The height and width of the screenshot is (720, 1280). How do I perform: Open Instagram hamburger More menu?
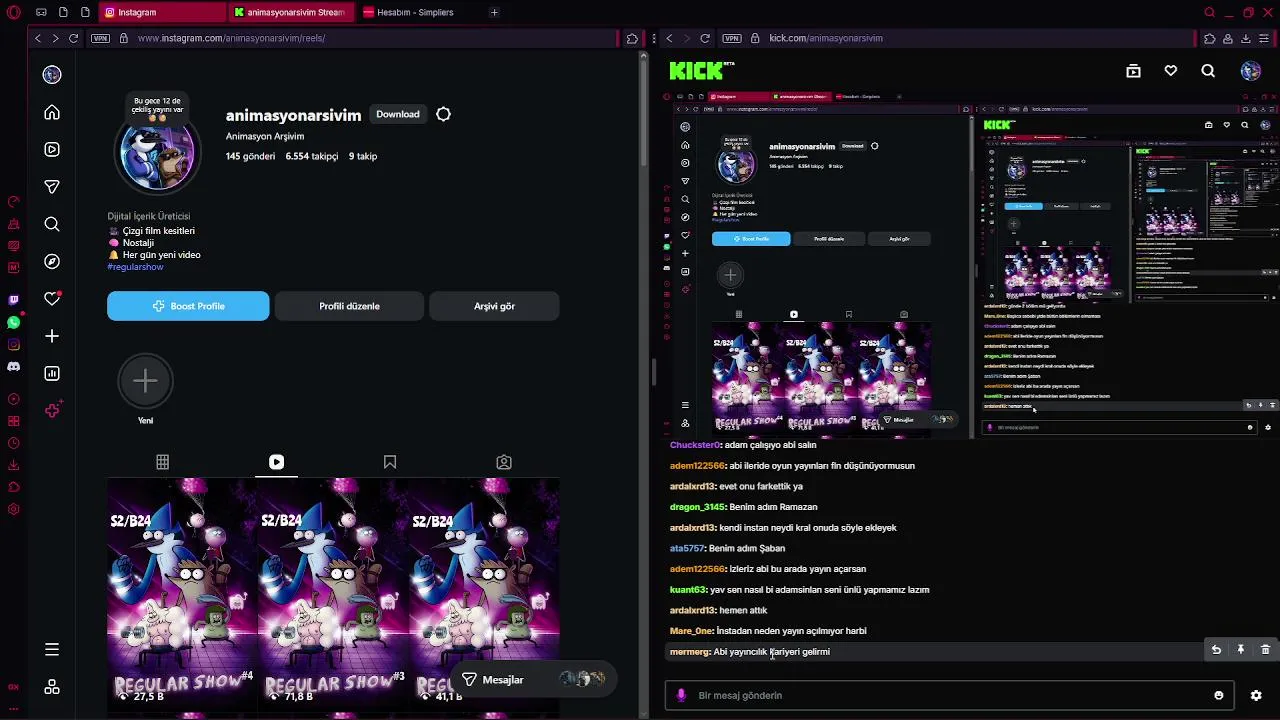tap(52, 650)
